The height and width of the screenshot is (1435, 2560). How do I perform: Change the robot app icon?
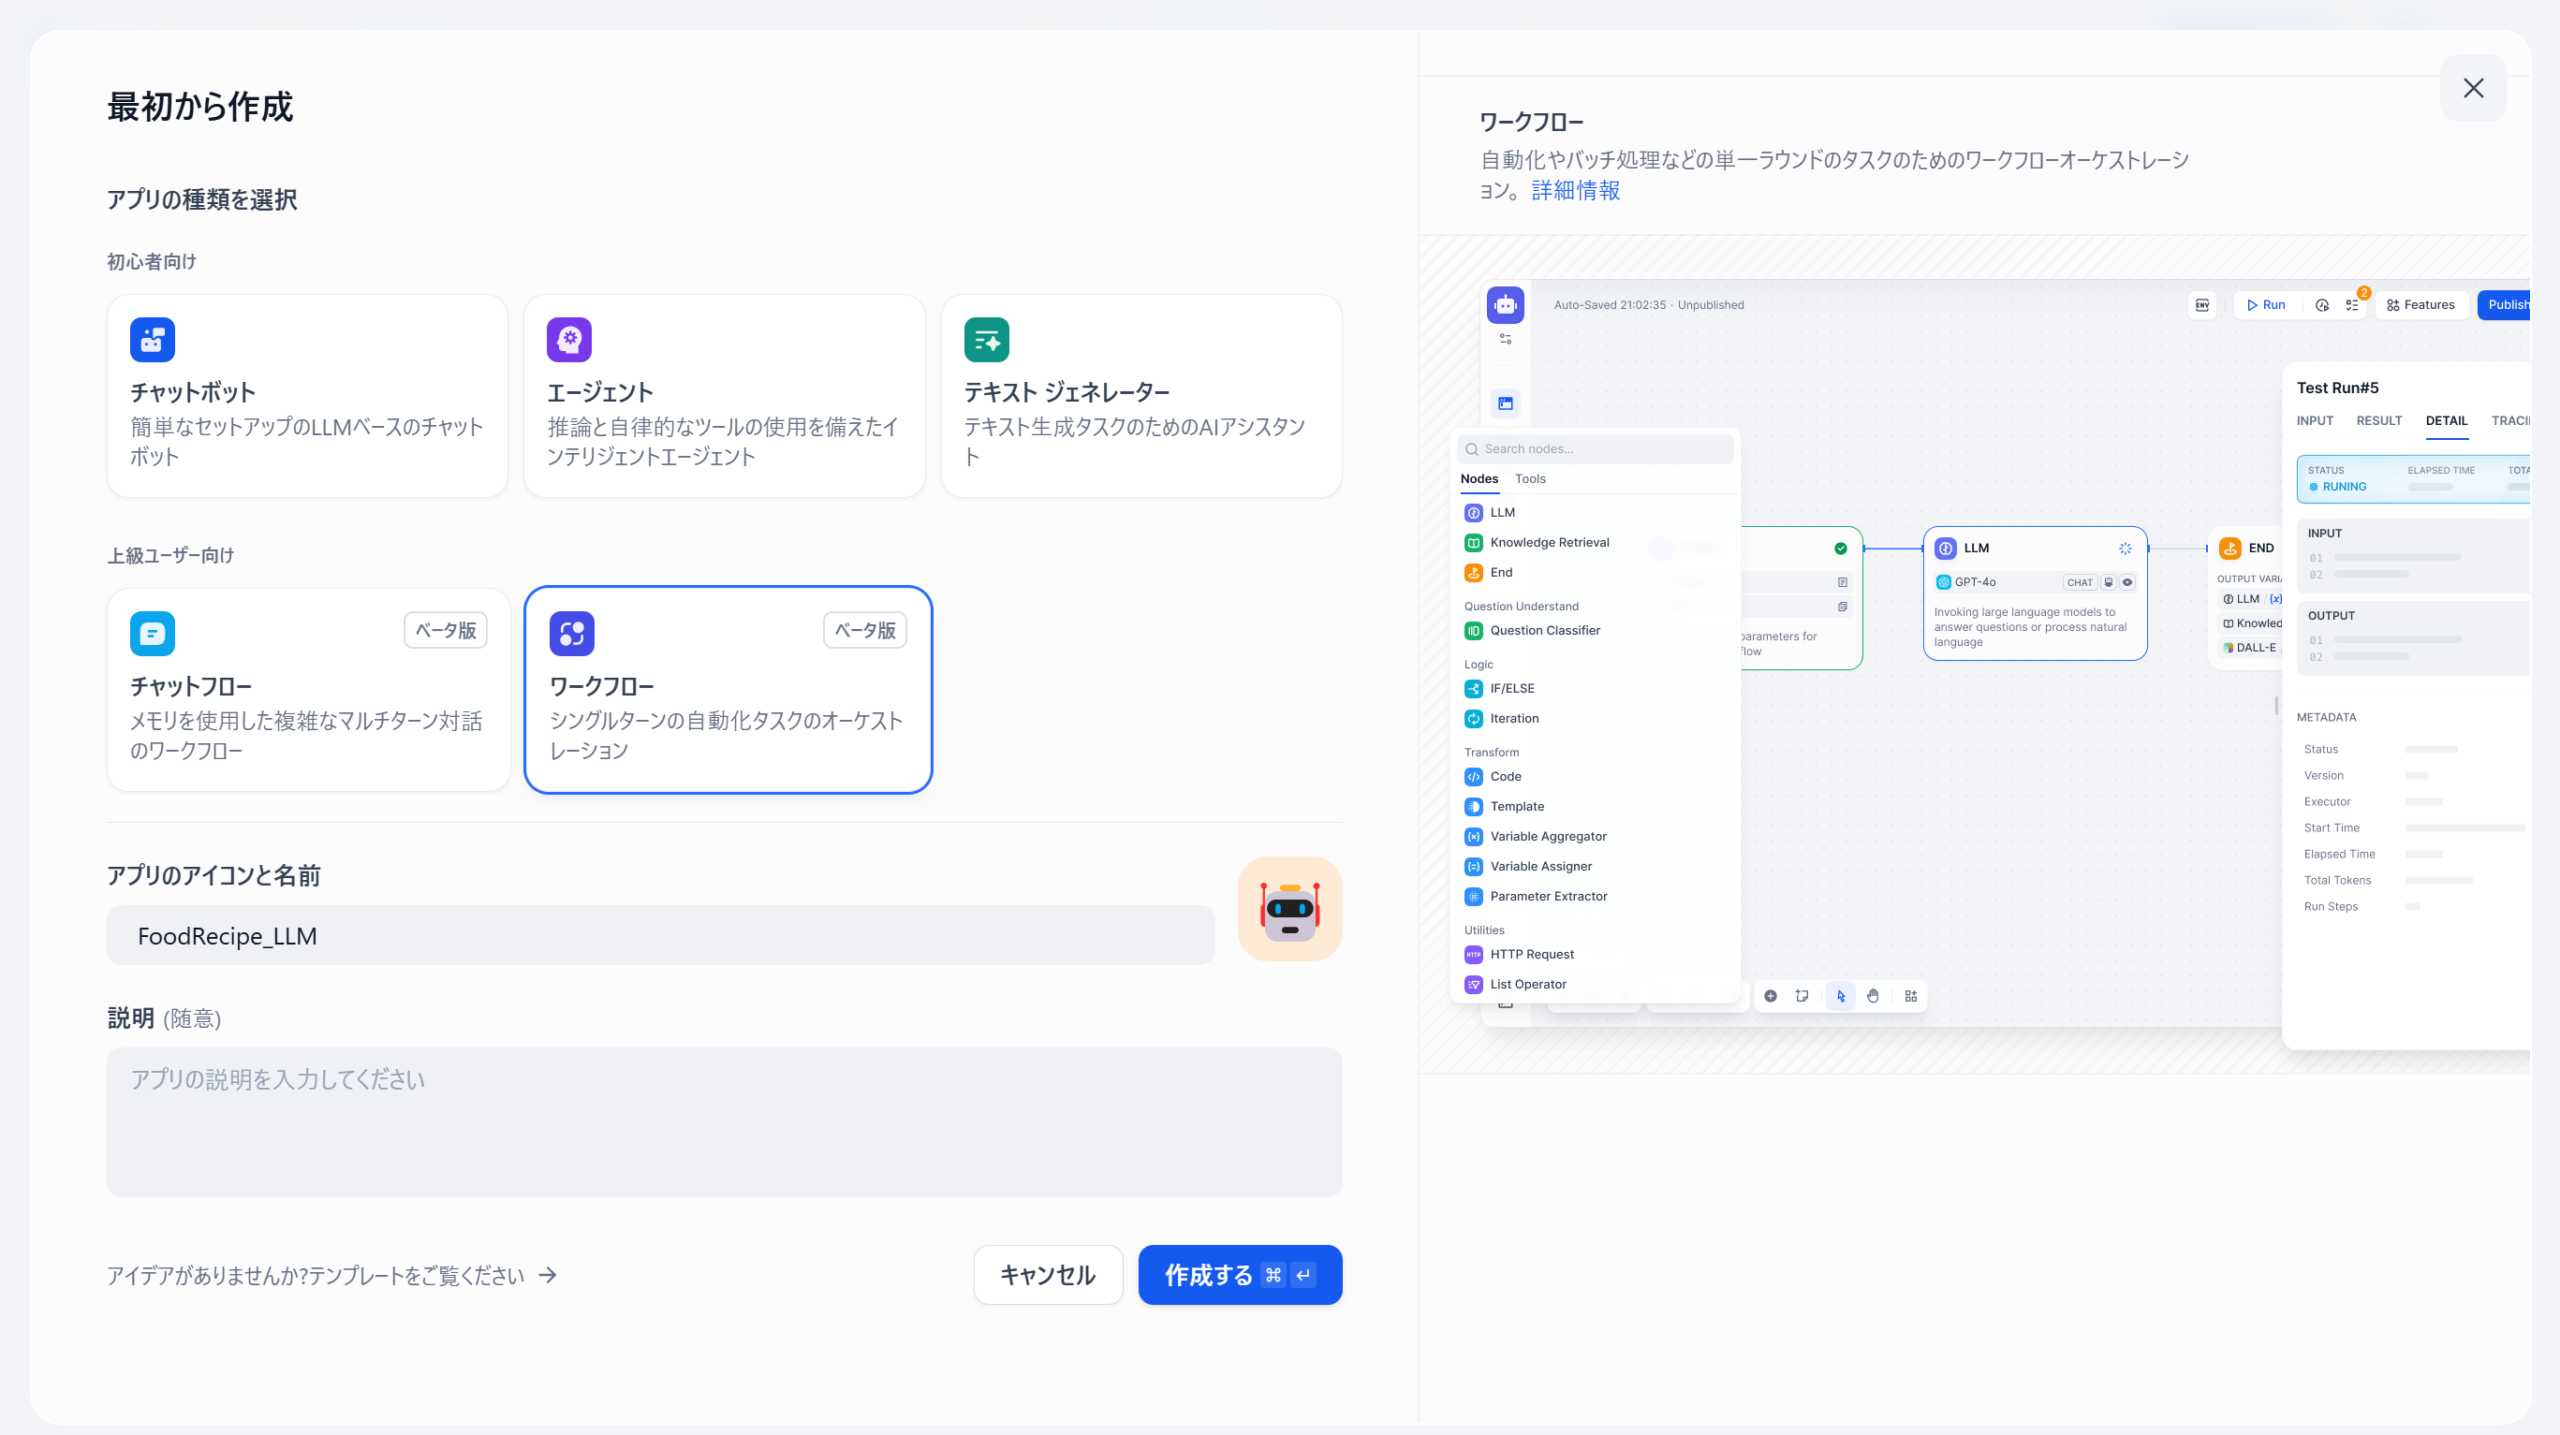(x=1289, y=909)
